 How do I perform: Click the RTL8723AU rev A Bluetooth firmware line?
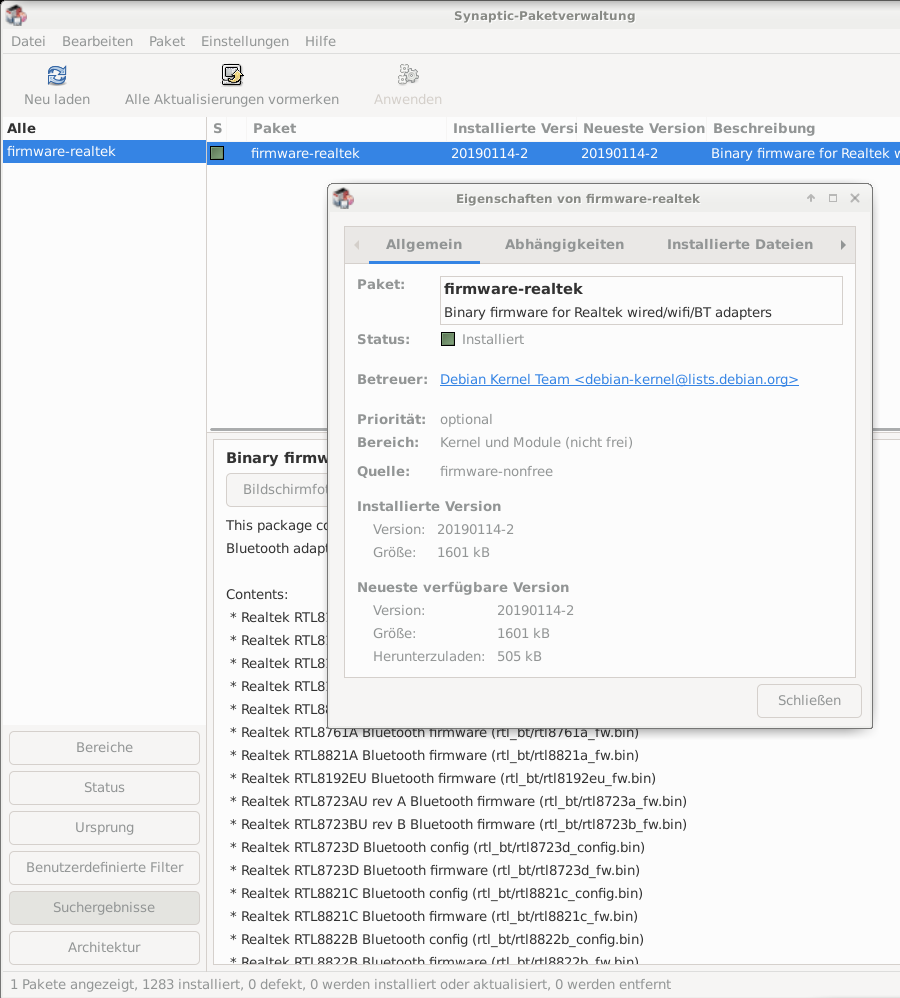coord(458,801)
